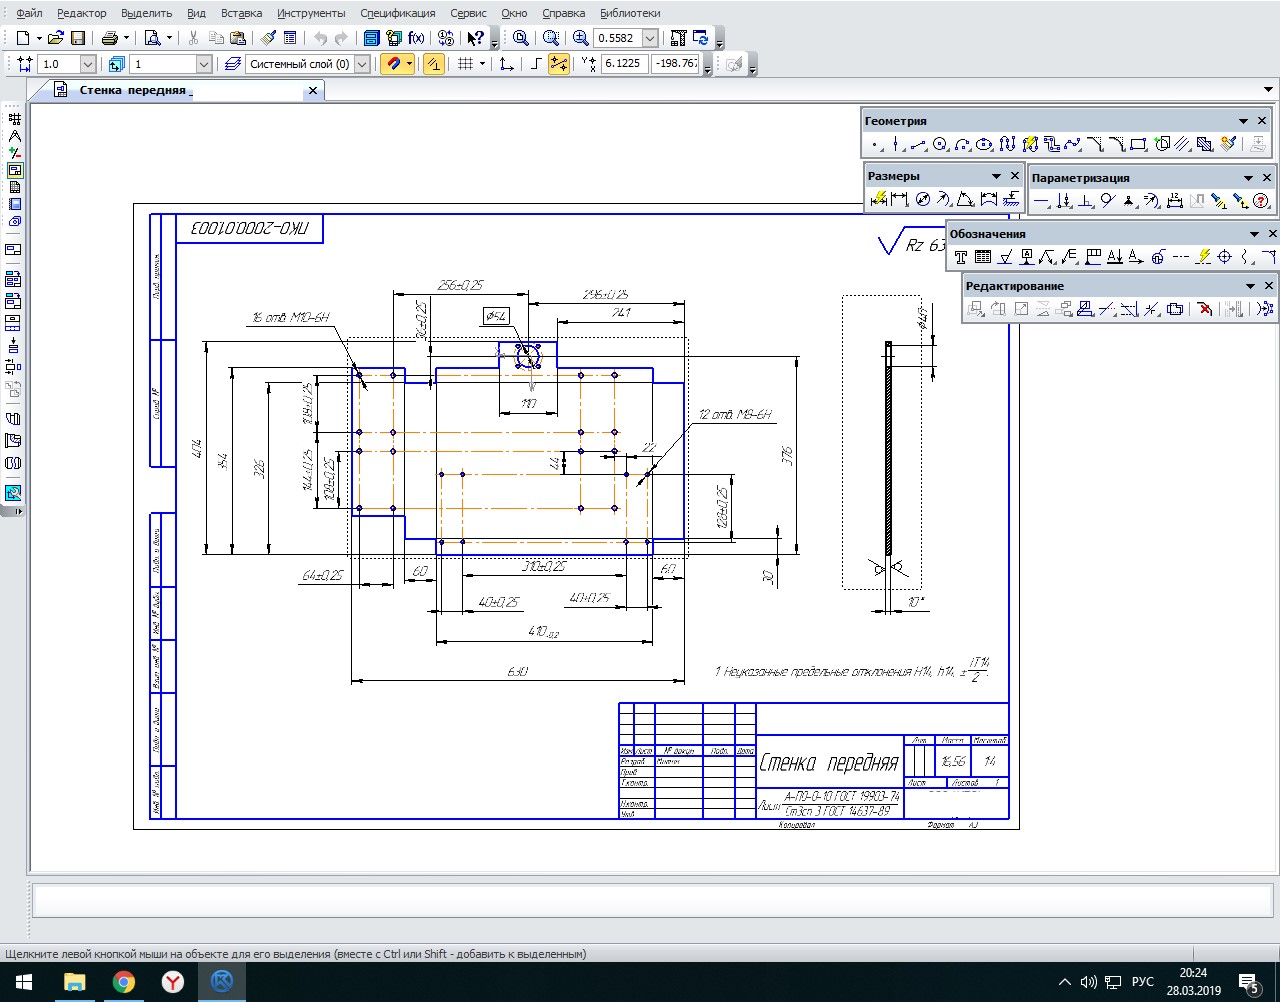This screenshot has width=1280, height=1002.
Task: Open Chrome from the Windows taskbar
Action: [124, 982]
